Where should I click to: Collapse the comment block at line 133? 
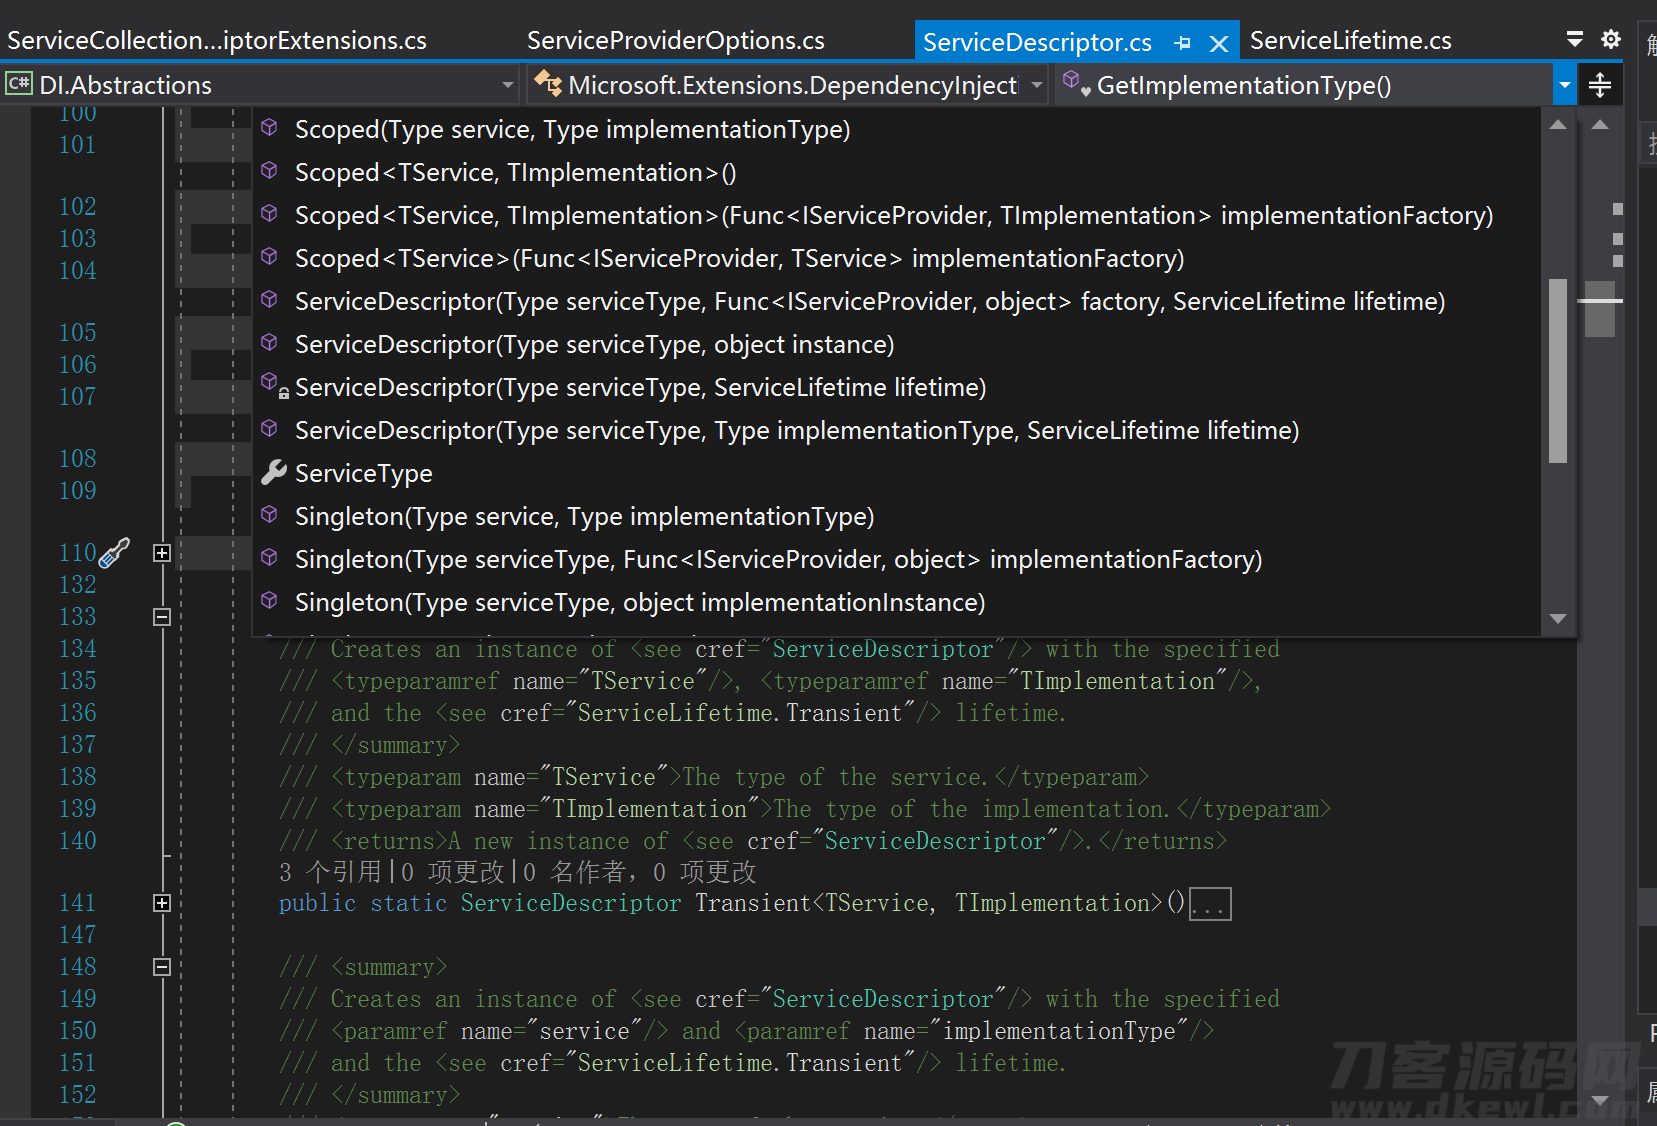click(162, 617)
